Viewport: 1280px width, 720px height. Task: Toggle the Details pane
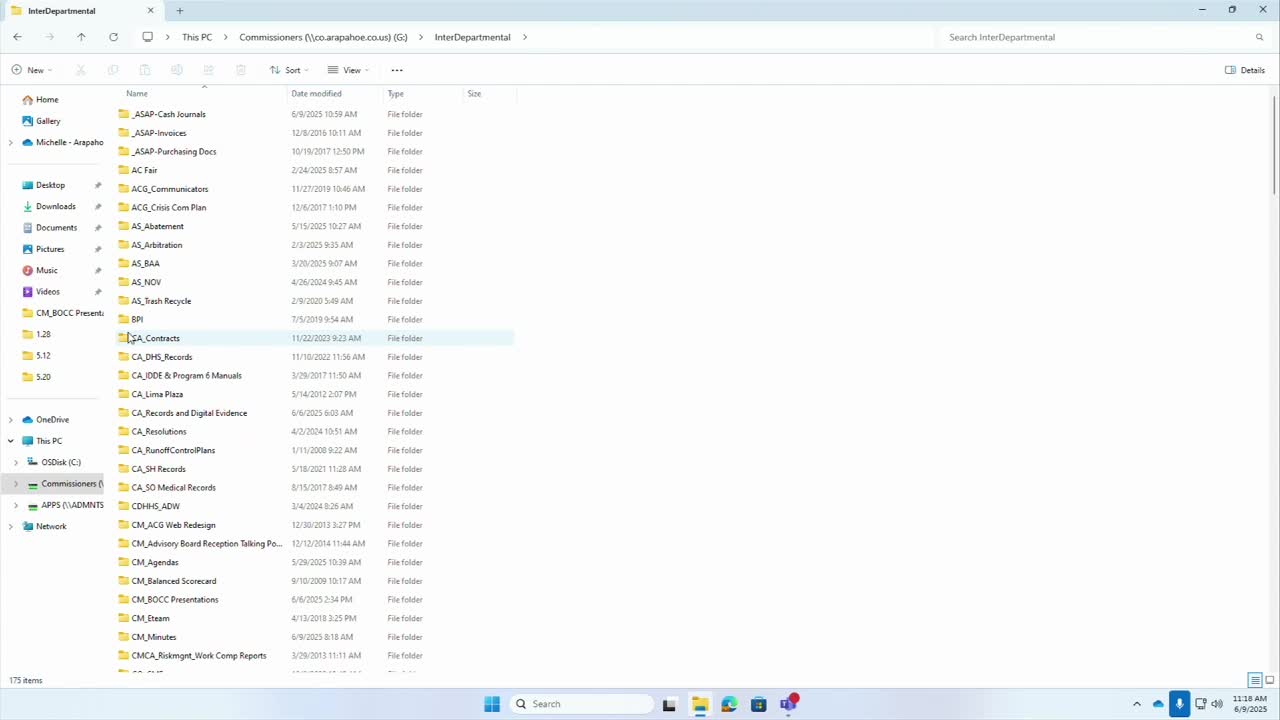tap(1245, 70)
